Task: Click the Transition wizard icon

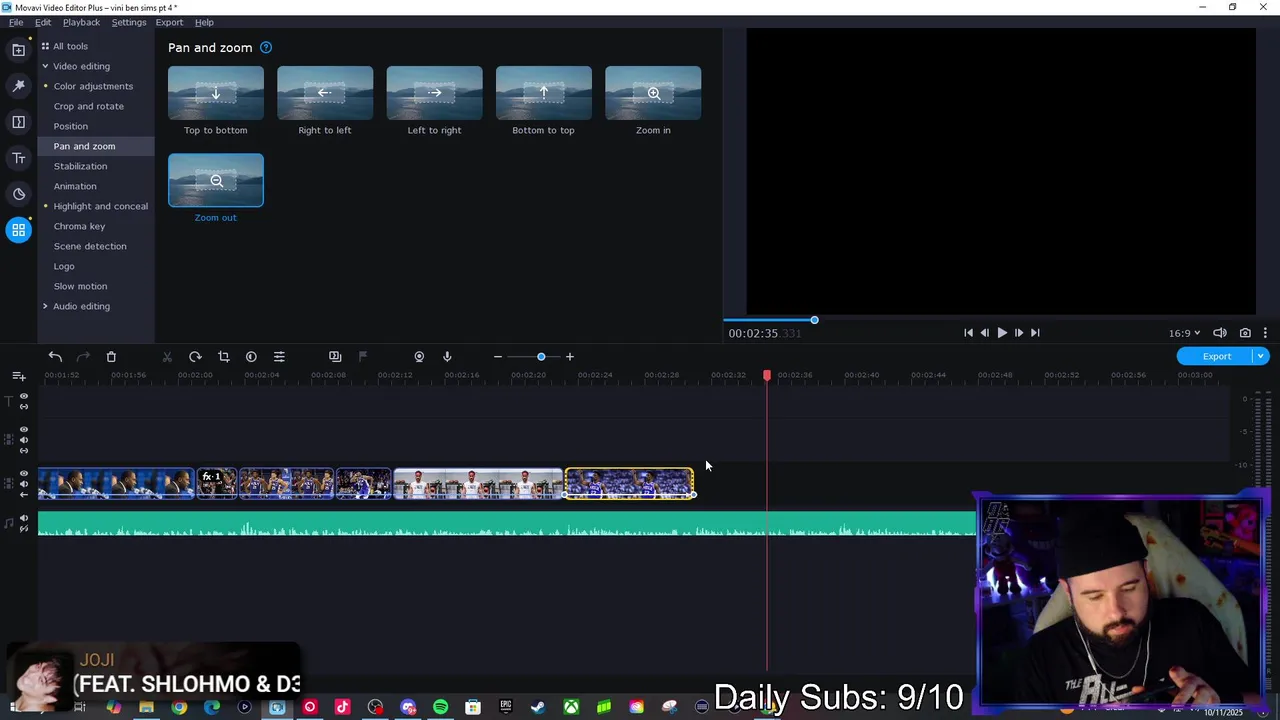Action: click(335, 357)
